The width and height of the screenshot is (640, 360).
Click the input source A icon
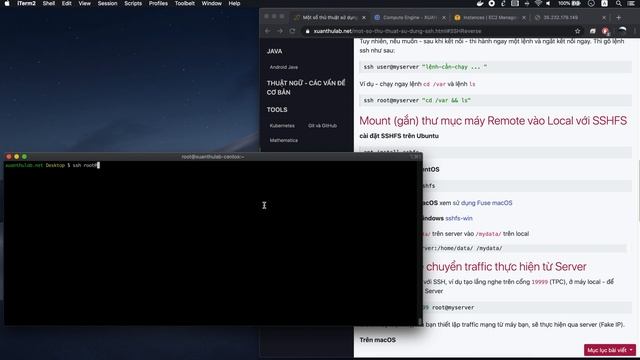tap(604, 4)
